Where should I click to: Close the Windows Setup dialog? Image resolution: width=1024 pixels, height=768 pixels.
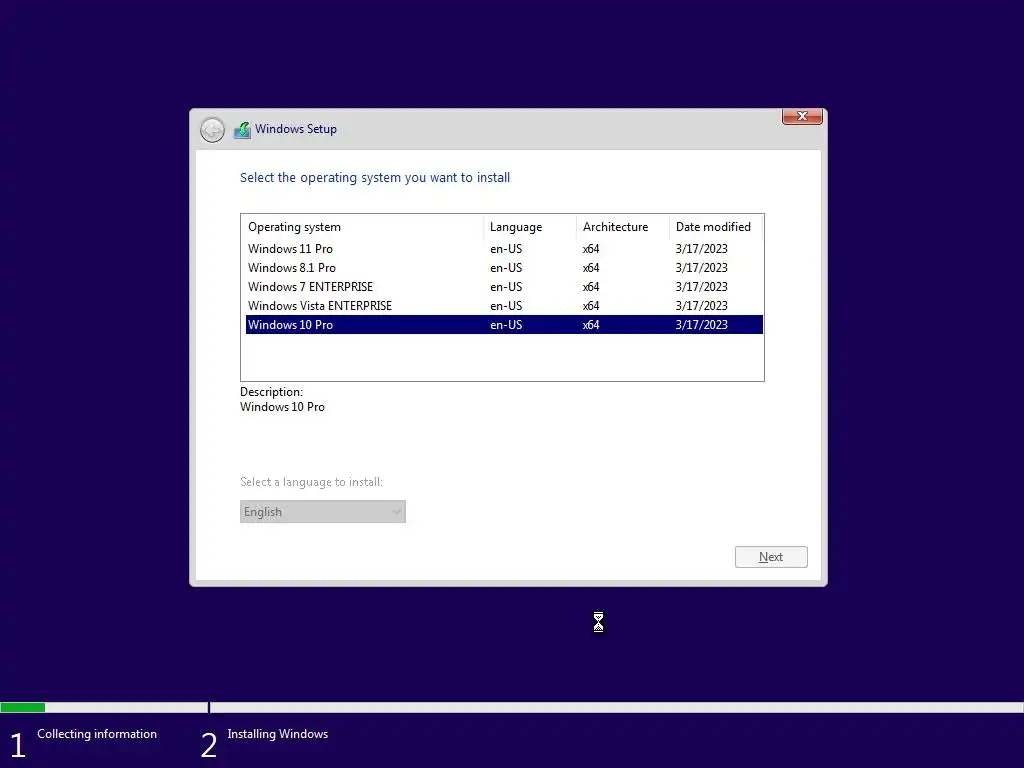point(802,116)
